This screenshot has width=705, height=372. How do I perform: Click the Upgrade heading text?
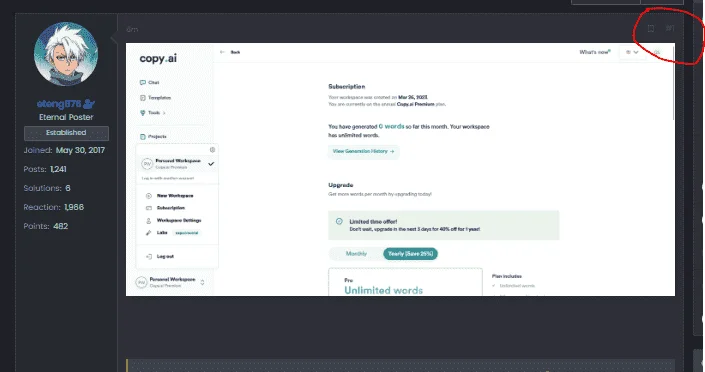[340, 185]
